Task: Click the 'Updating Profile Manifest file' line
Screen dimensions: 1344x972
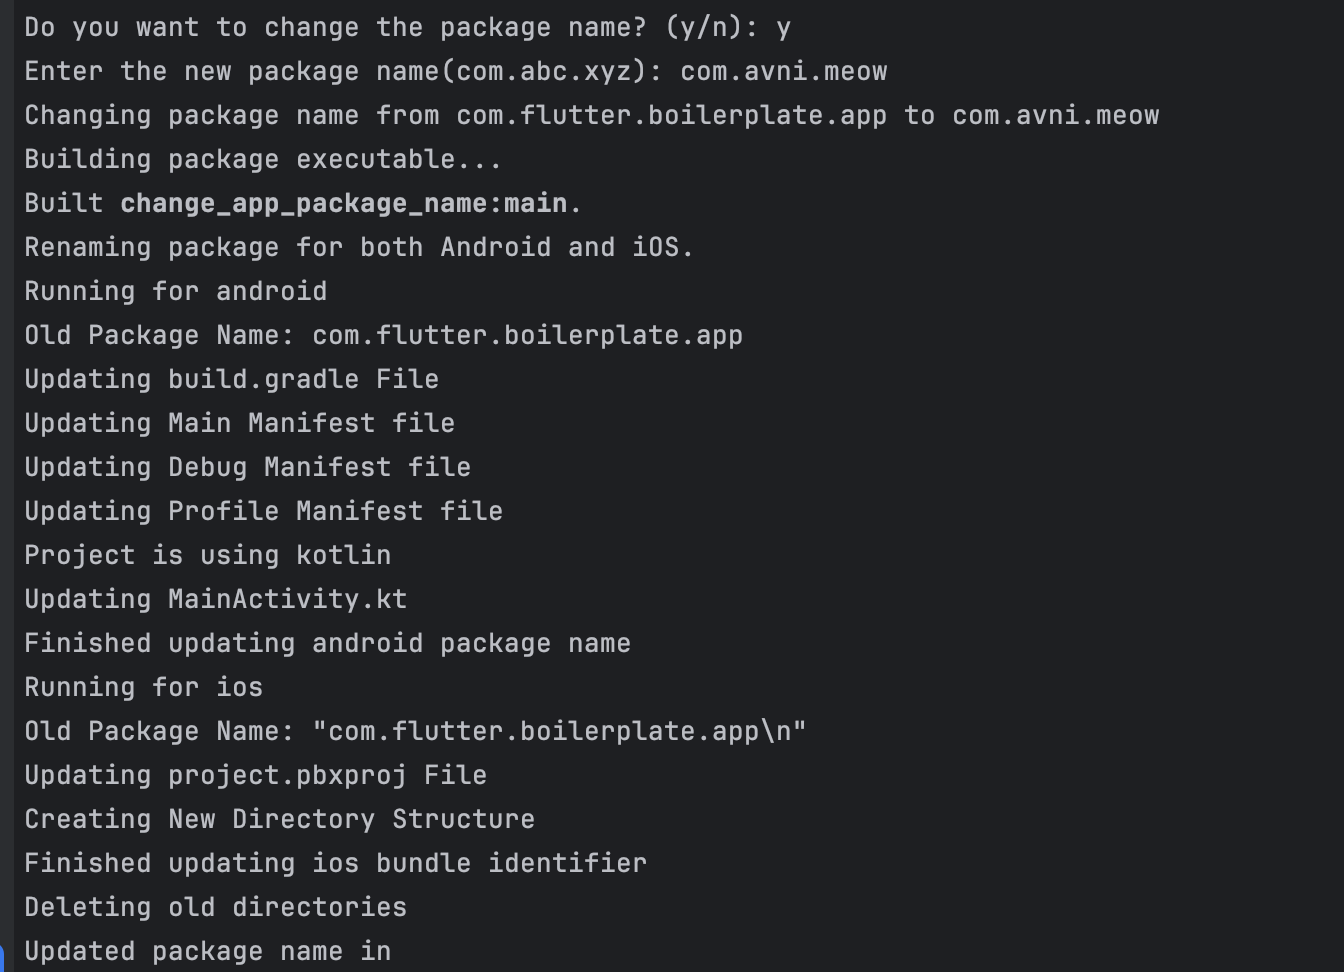Action: coord(264,511)
